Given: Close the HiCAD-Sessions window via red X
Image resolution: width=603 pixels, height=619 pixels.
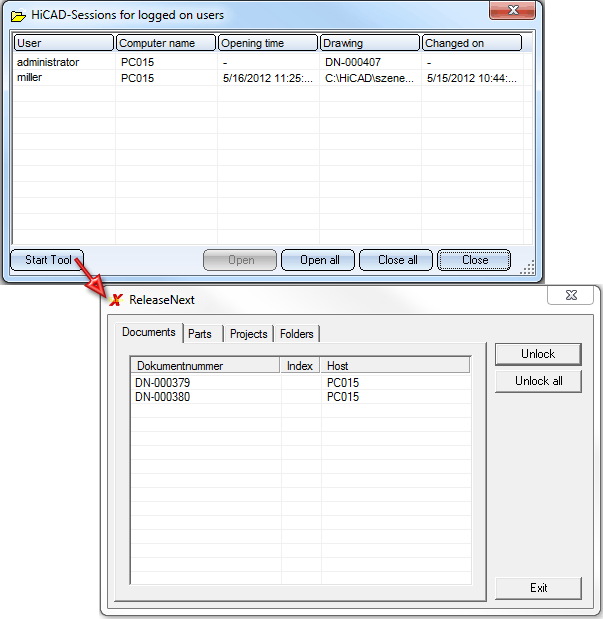Looking at the screenshot, I should [x=513, y=10].
